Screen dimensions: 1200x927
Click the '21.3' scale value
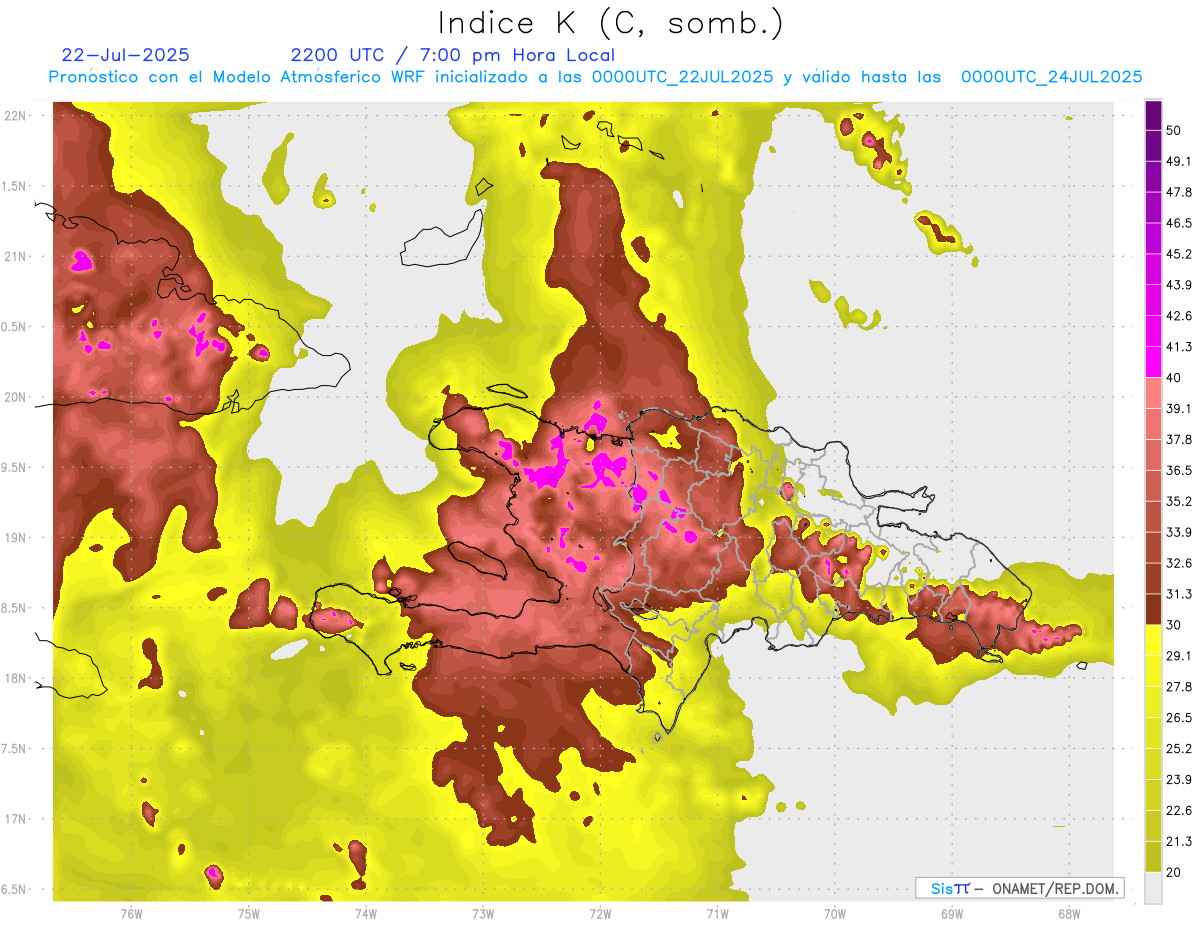click(x=1179, y=842)
